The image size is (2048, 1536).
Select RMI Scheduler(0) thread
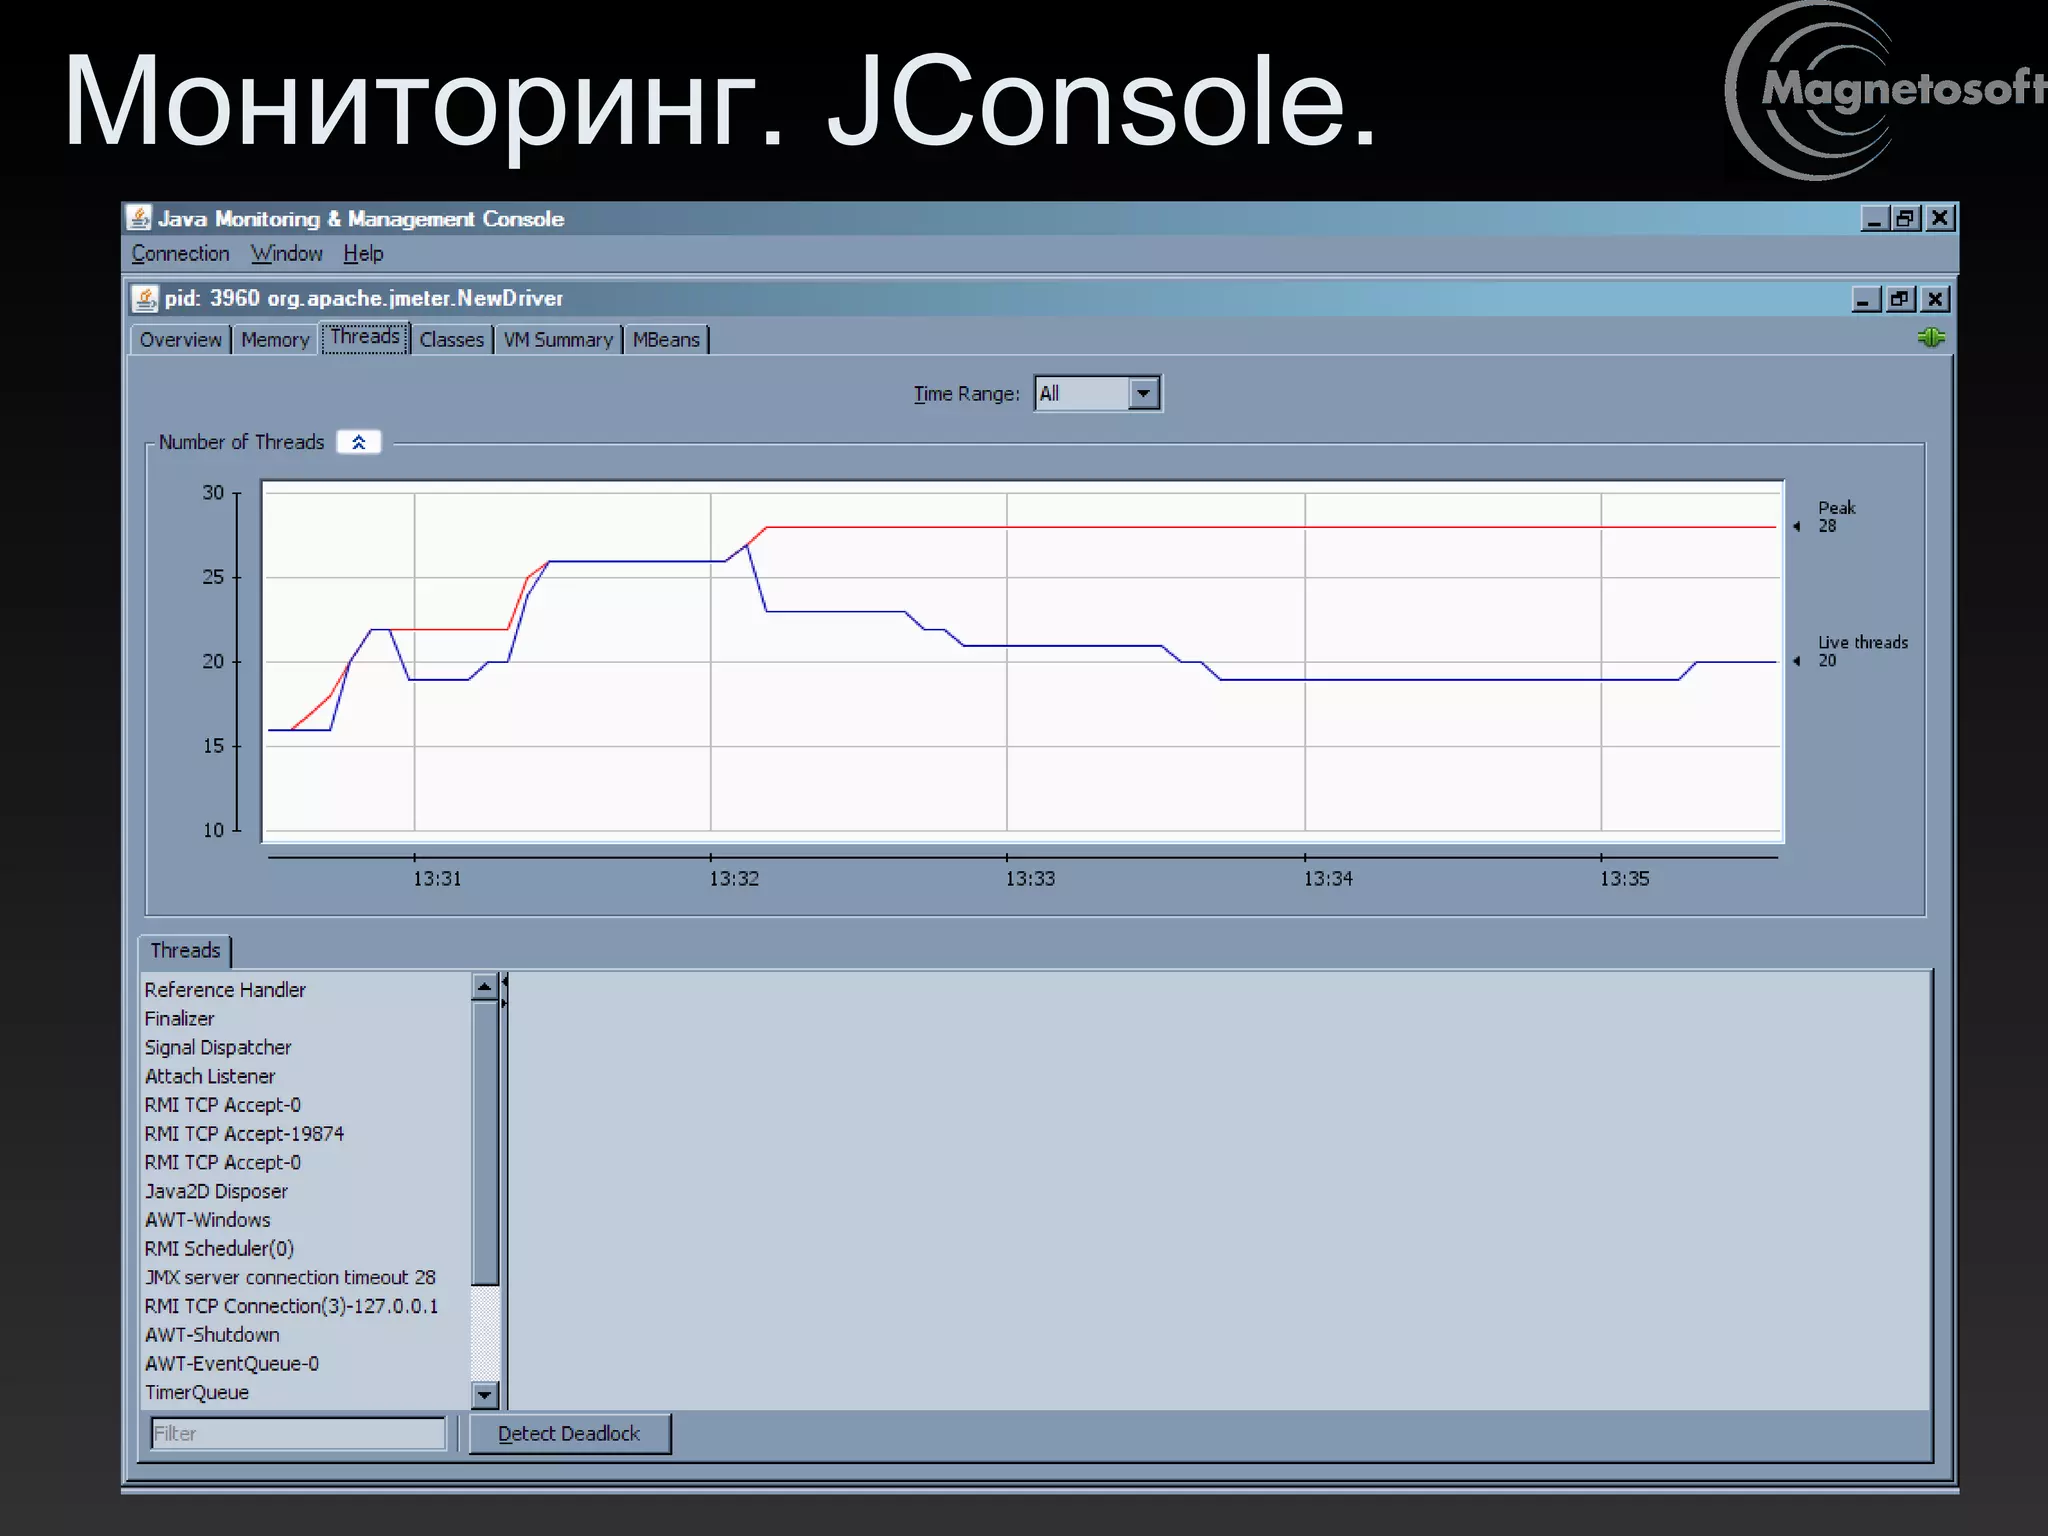[219, 1249]
